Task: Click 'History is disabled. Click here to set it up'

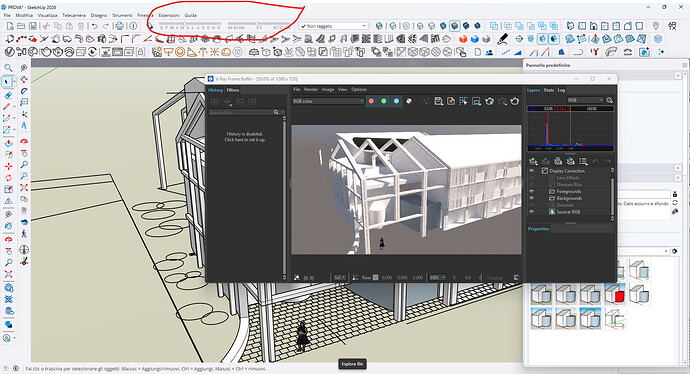Action: [x=245, y=136]
